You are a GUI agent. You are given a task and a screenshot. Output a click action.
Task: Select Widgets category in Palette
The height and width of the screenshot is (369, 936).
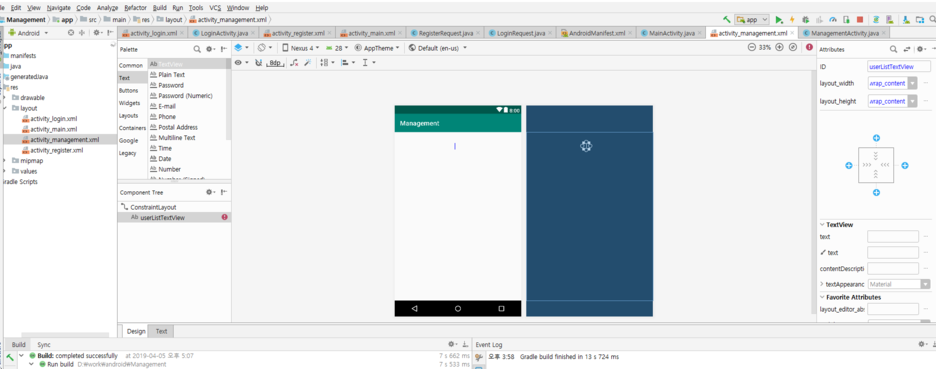[x=130, y=103]
